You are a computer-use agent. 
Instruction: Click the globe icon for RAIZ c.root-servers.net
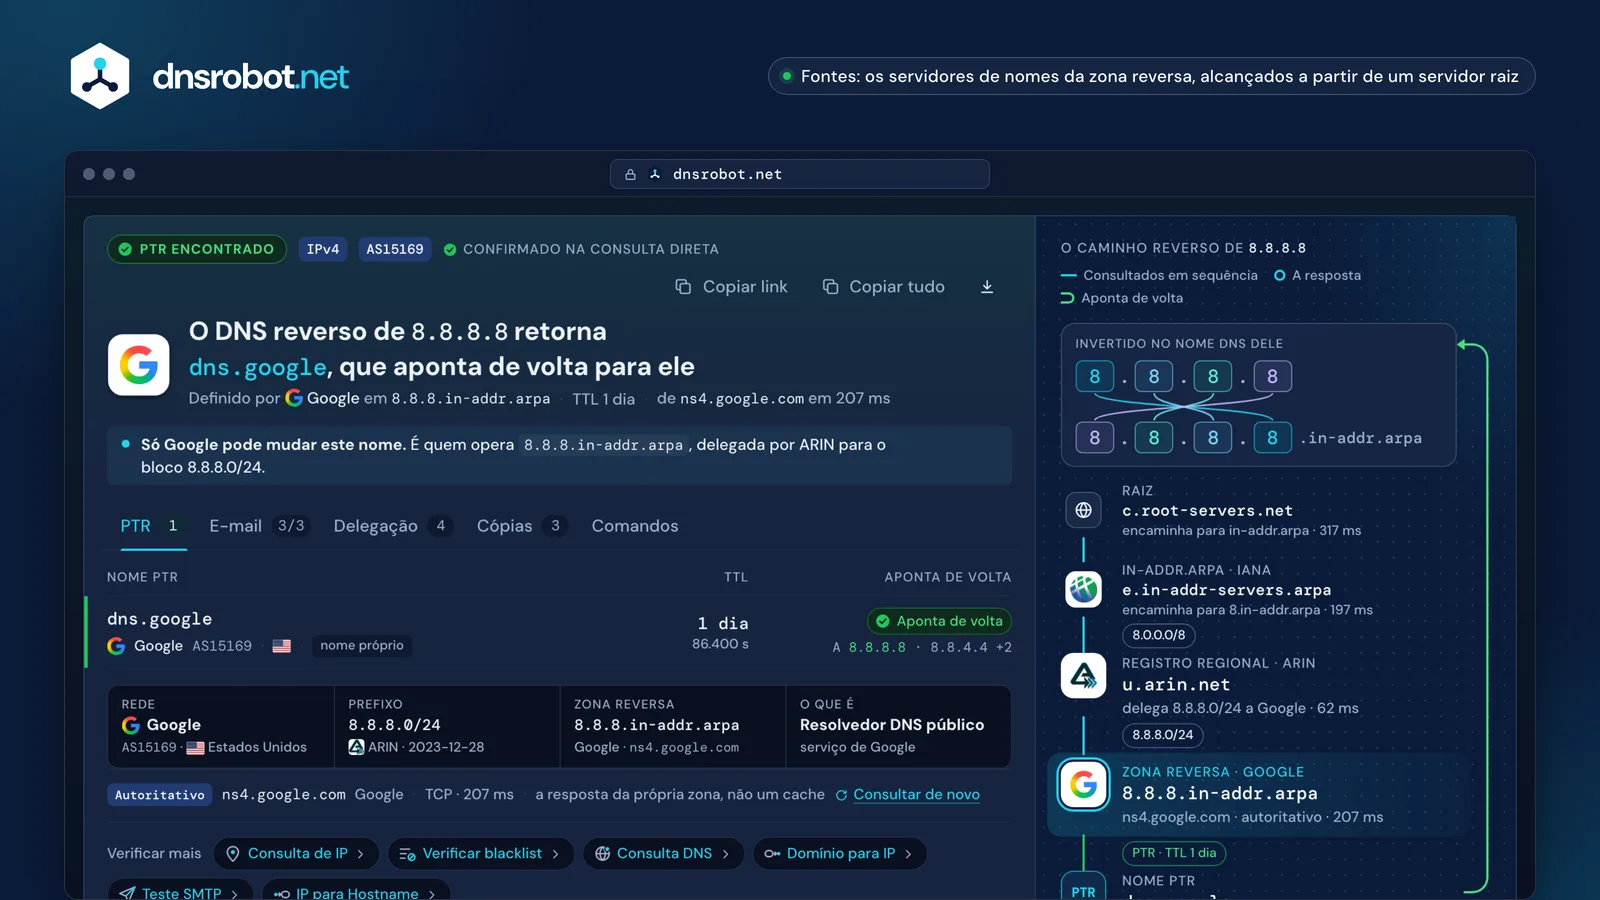(1083, 510)
